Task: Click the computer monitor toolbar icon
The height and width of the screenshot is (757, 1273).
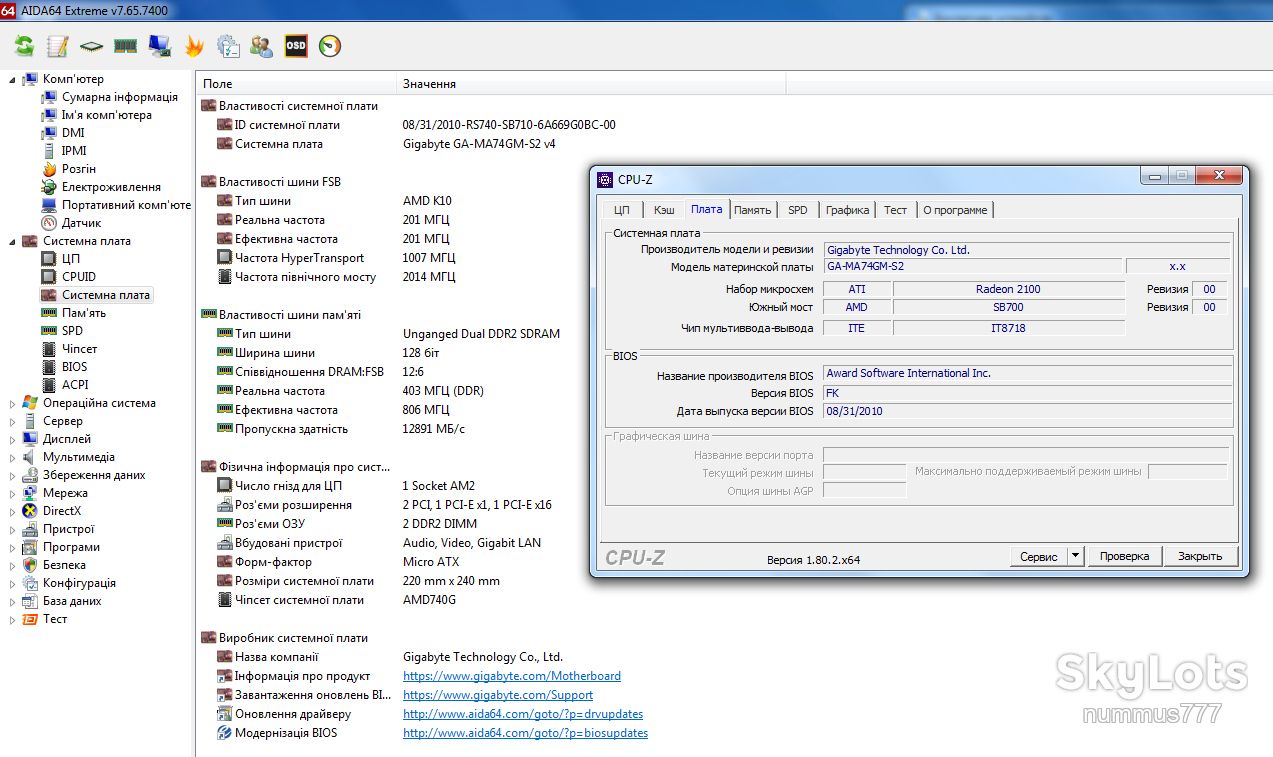Action: point(159,45)
